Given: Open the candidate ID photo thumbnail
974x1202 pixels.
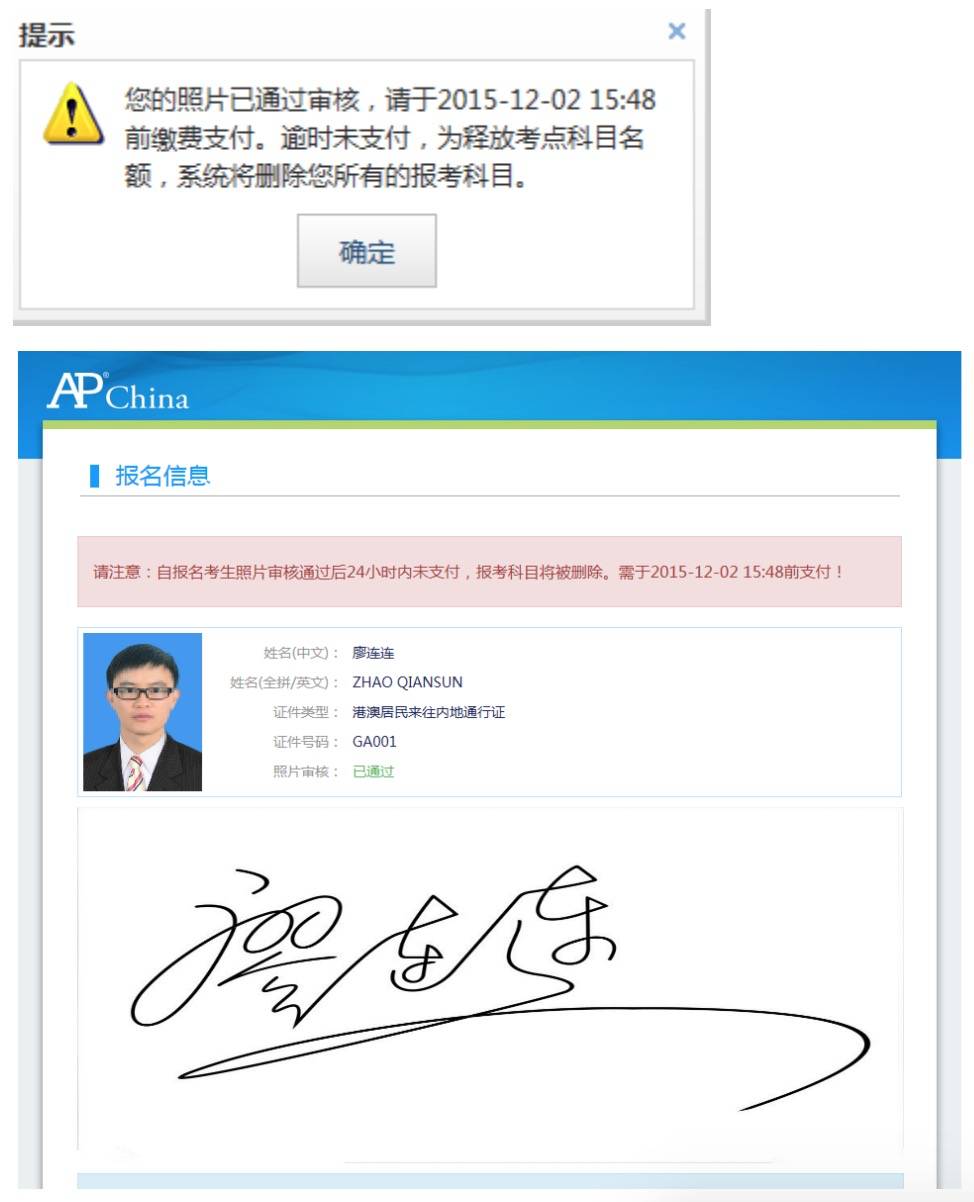Looking at the screenshot, I should point(143,712).
